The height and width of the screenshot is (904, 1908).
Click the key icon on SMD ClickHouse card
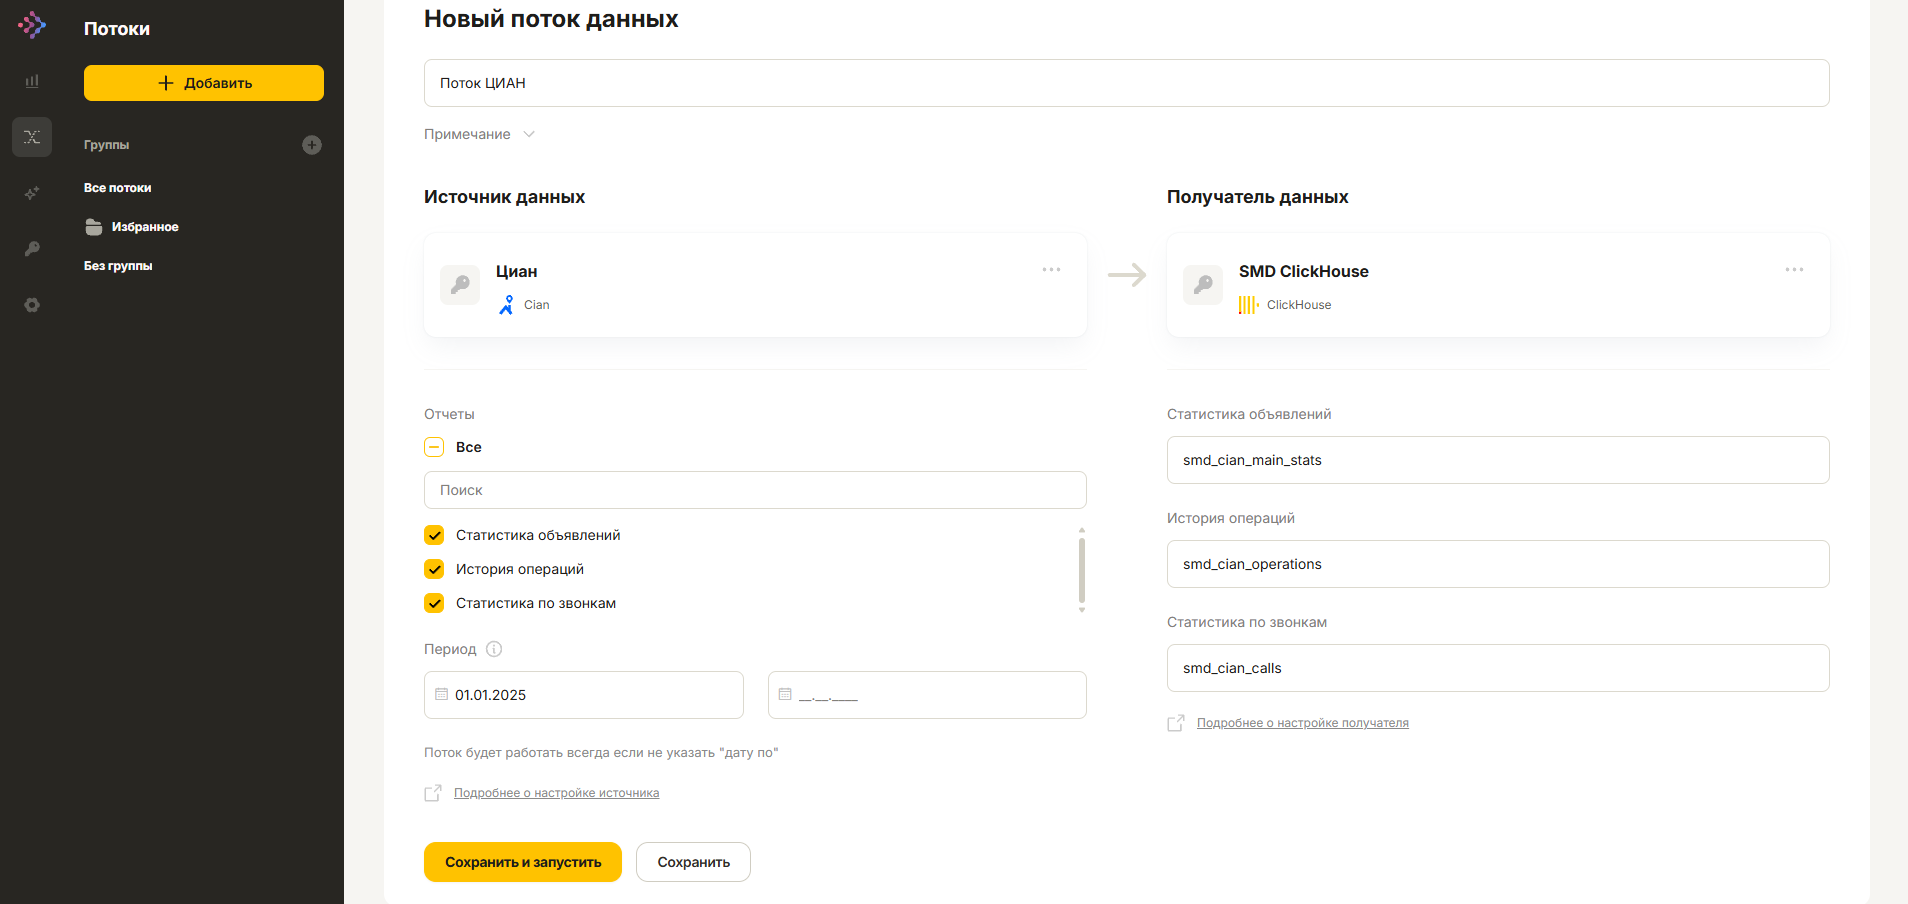click(x=1203, y=285)
